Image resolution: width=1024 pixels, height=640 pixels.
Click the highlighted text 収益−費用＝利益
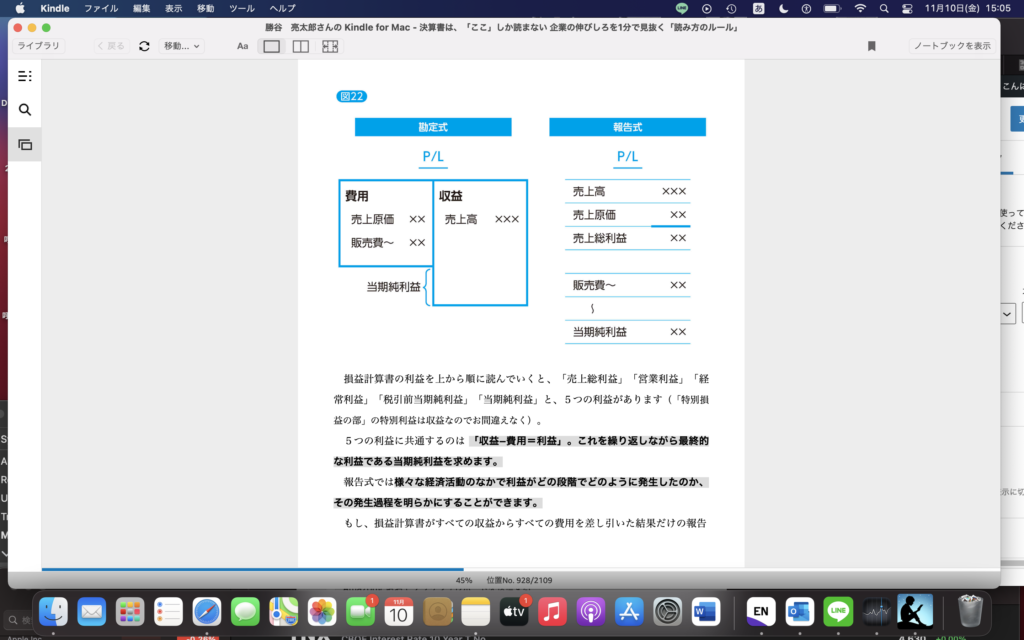coord(520,440)
